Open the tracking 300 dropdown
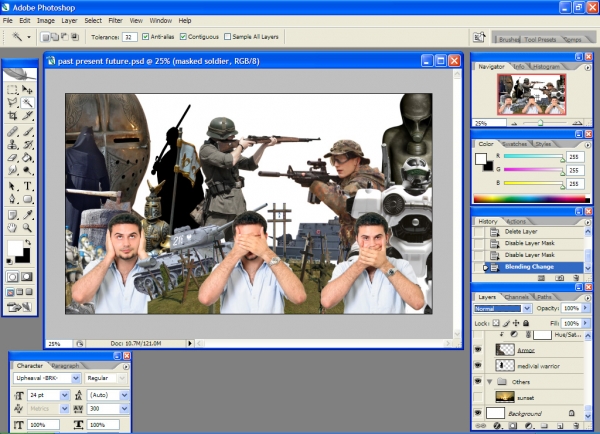The width and height of the screenshot is (600, 434). tap(124, 409)
